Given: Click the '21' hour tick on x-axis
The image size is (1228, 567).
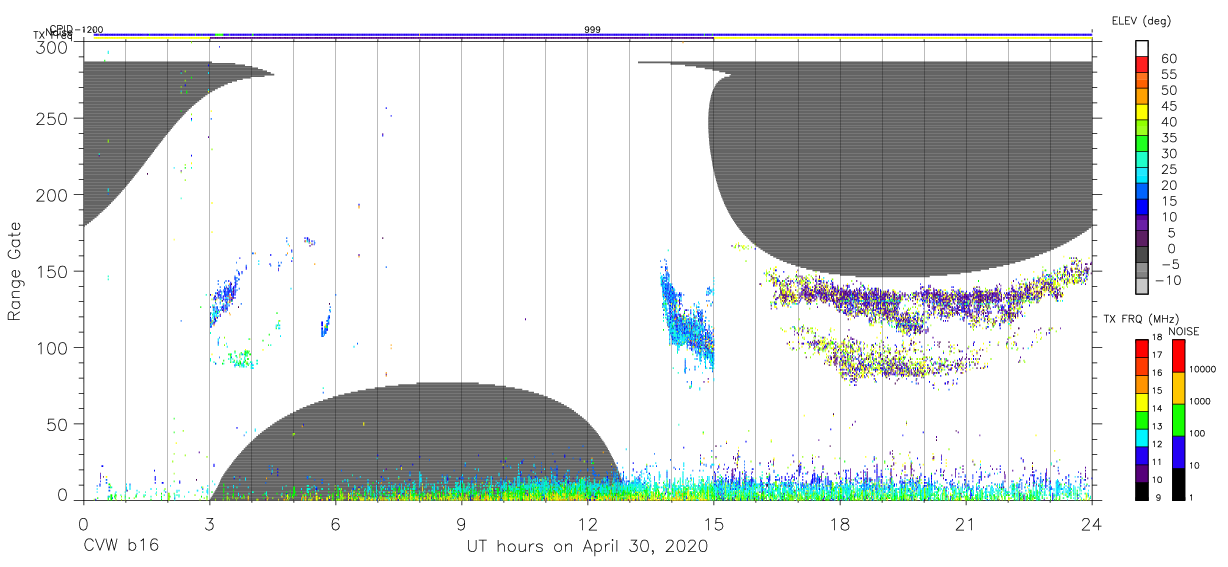Looking at the screenshot, I should (966, 524).
